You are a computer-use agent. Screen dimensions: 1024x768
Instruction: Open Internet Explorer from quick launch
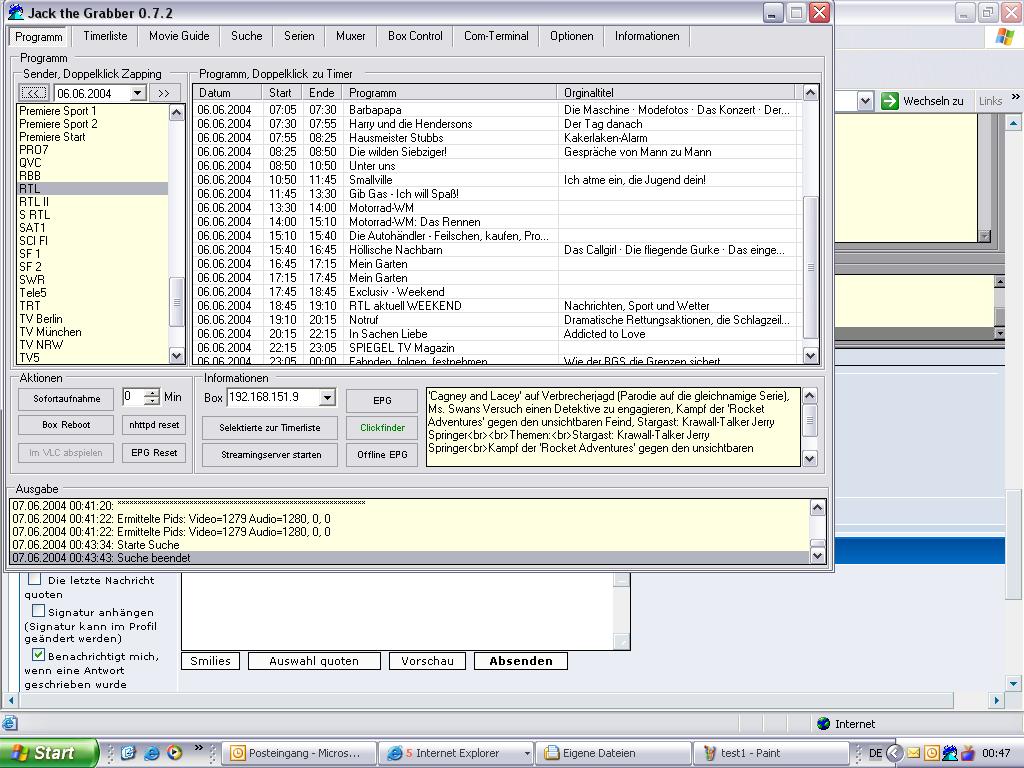151,753
